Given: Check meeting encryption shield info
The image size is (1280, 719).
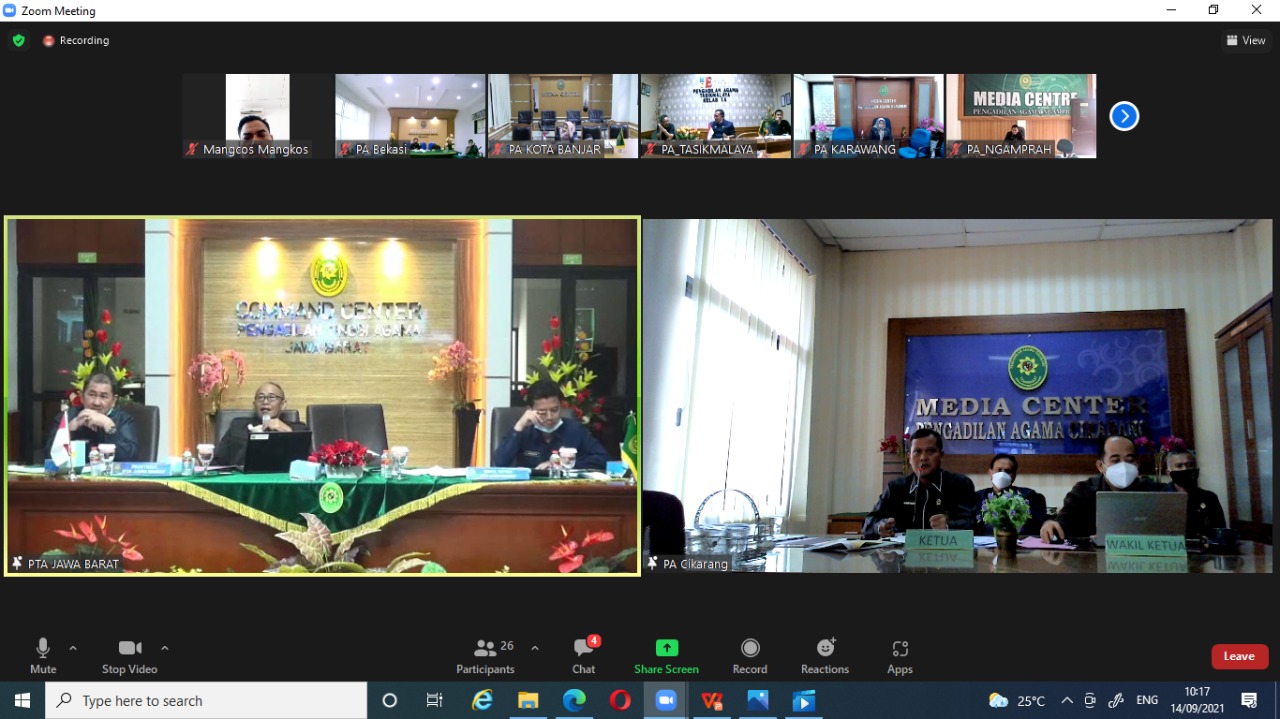Looking at the screenshot, I should coord(19,41).
